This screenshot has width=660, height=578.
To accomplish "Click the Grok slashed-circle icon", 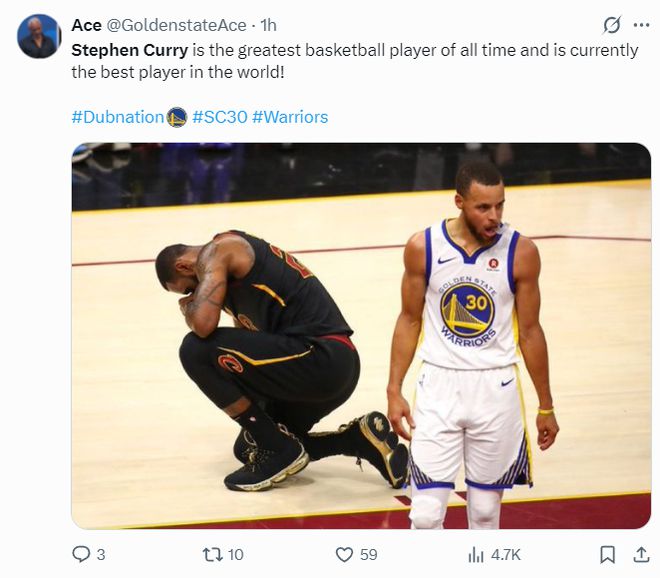I will 612,25.
